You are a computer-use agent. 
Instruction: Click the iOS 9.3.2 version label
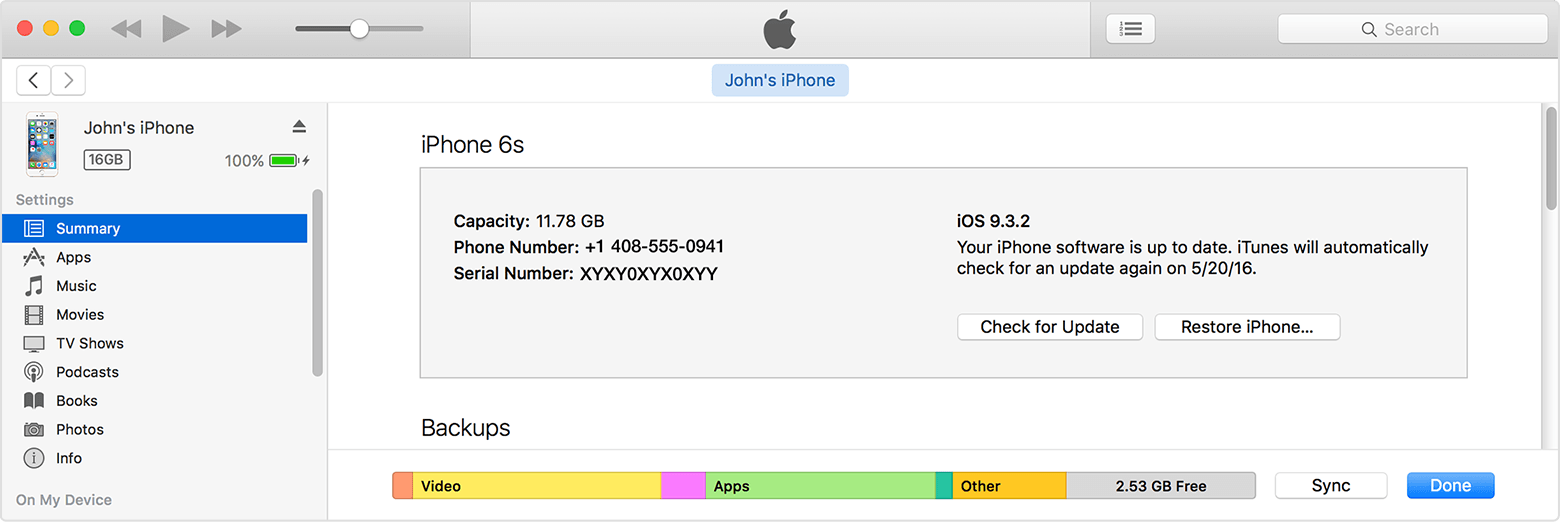pos(993,221)
